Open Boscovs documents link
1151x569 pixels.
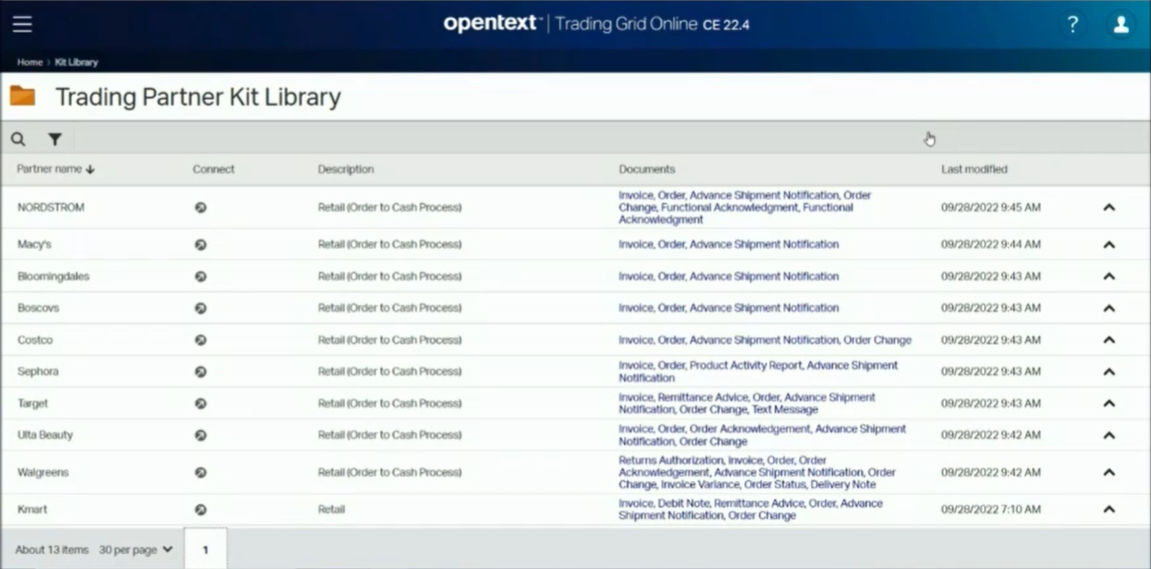coord(729,308)
